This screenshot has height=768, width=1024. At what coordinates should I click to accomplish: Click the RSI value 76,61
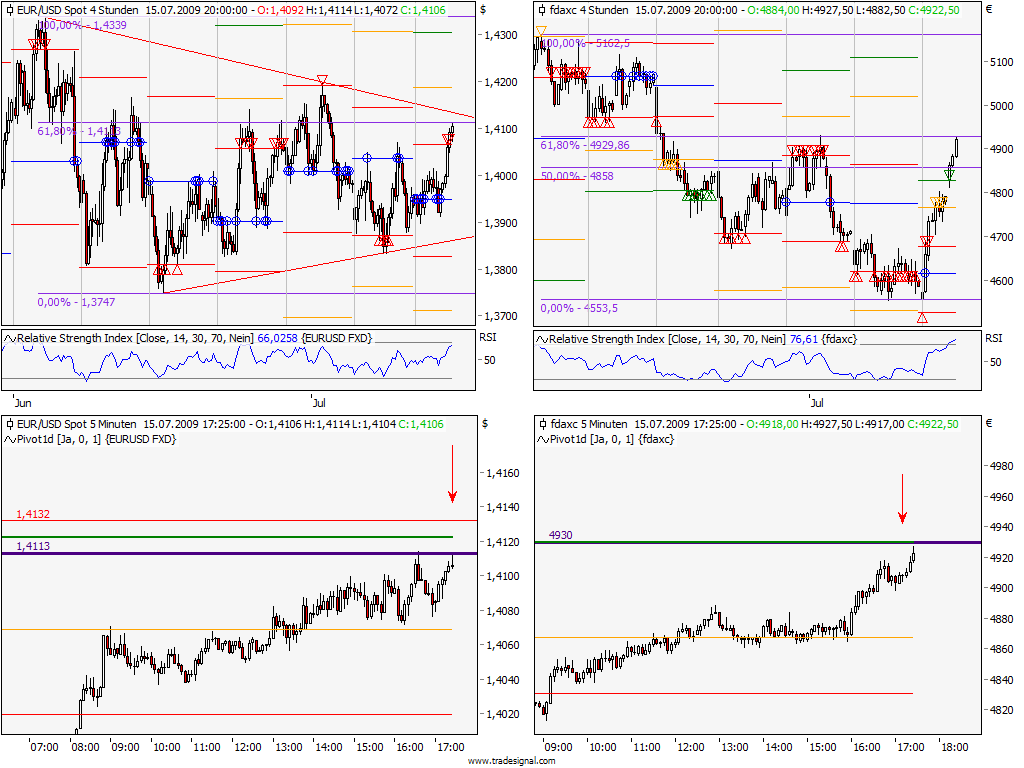coord(804,340)
